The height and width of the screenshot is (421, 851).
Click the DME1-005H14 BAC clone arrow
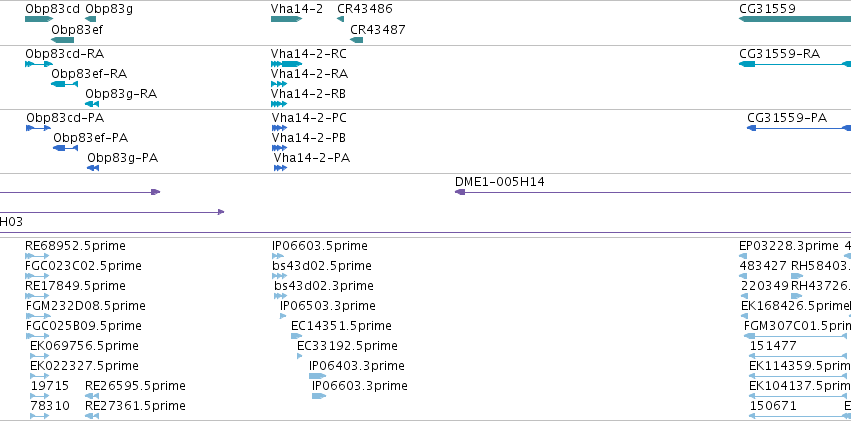click(x=652, y=192)
